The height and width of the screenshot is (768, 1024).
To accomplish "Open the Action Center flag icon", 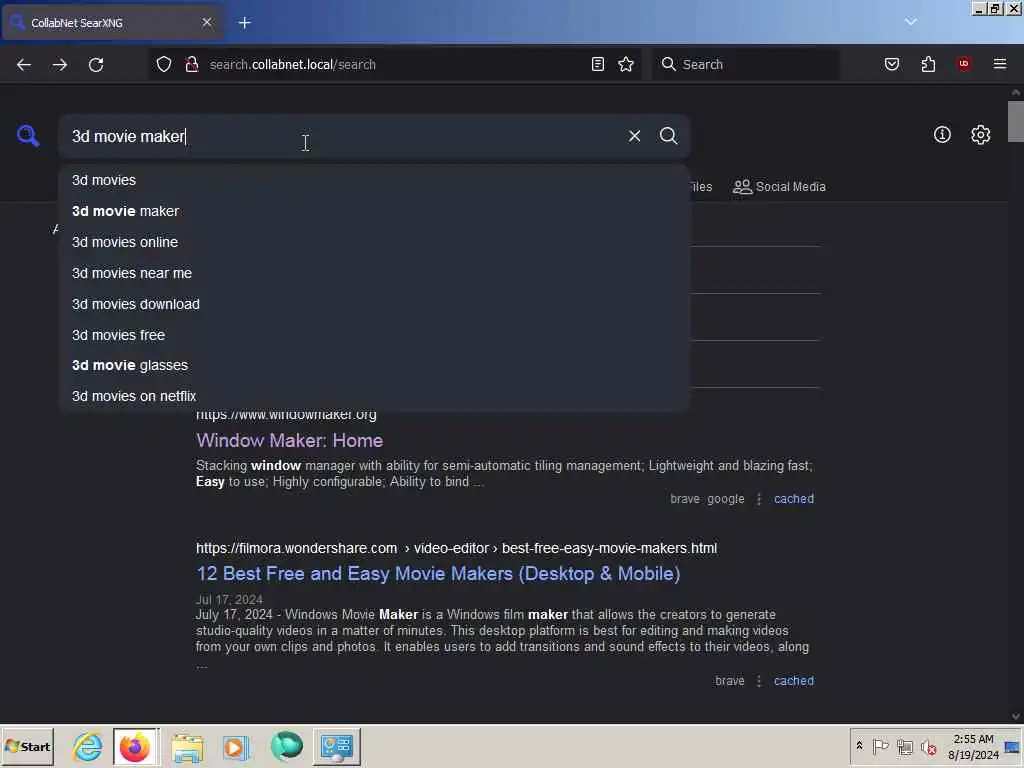I will click(880, 746).
